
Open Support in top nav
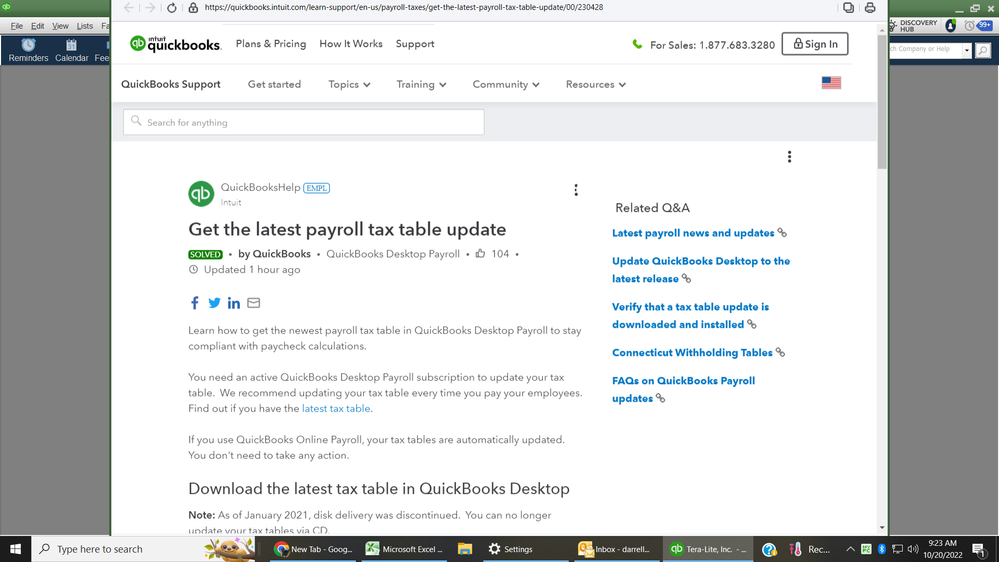415,43
